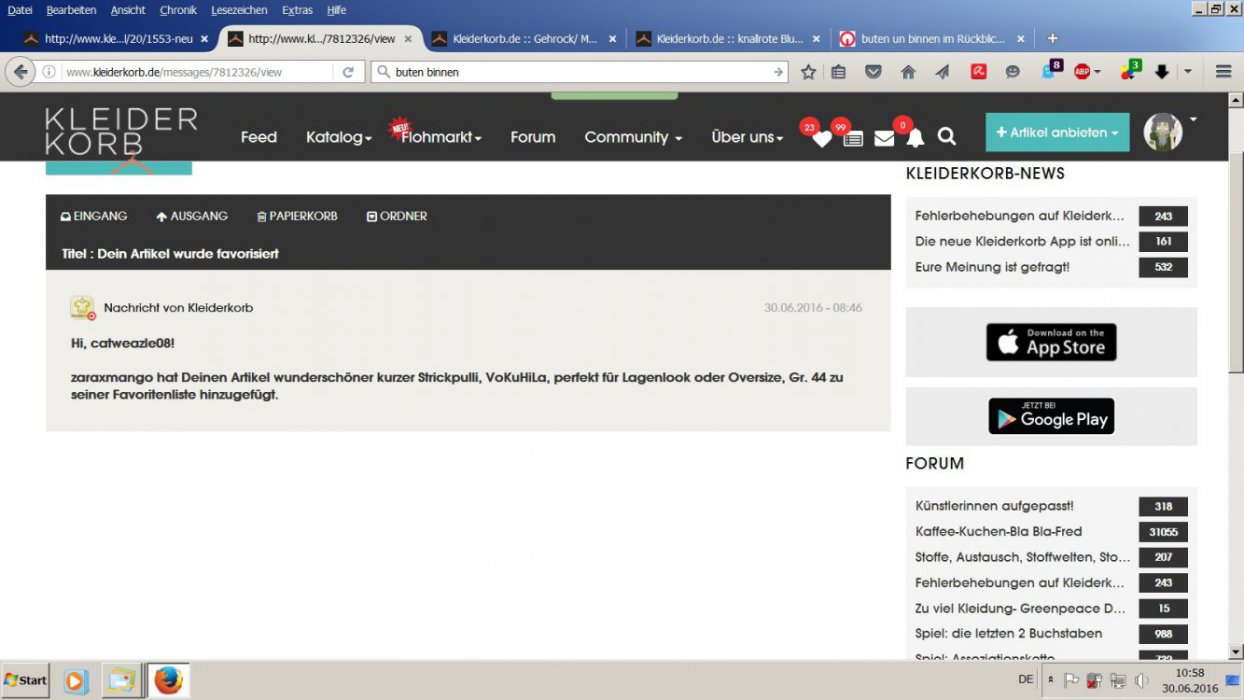Click the App Store download badge
This screenshot has width=1244, height=700.
(1051, 342)
